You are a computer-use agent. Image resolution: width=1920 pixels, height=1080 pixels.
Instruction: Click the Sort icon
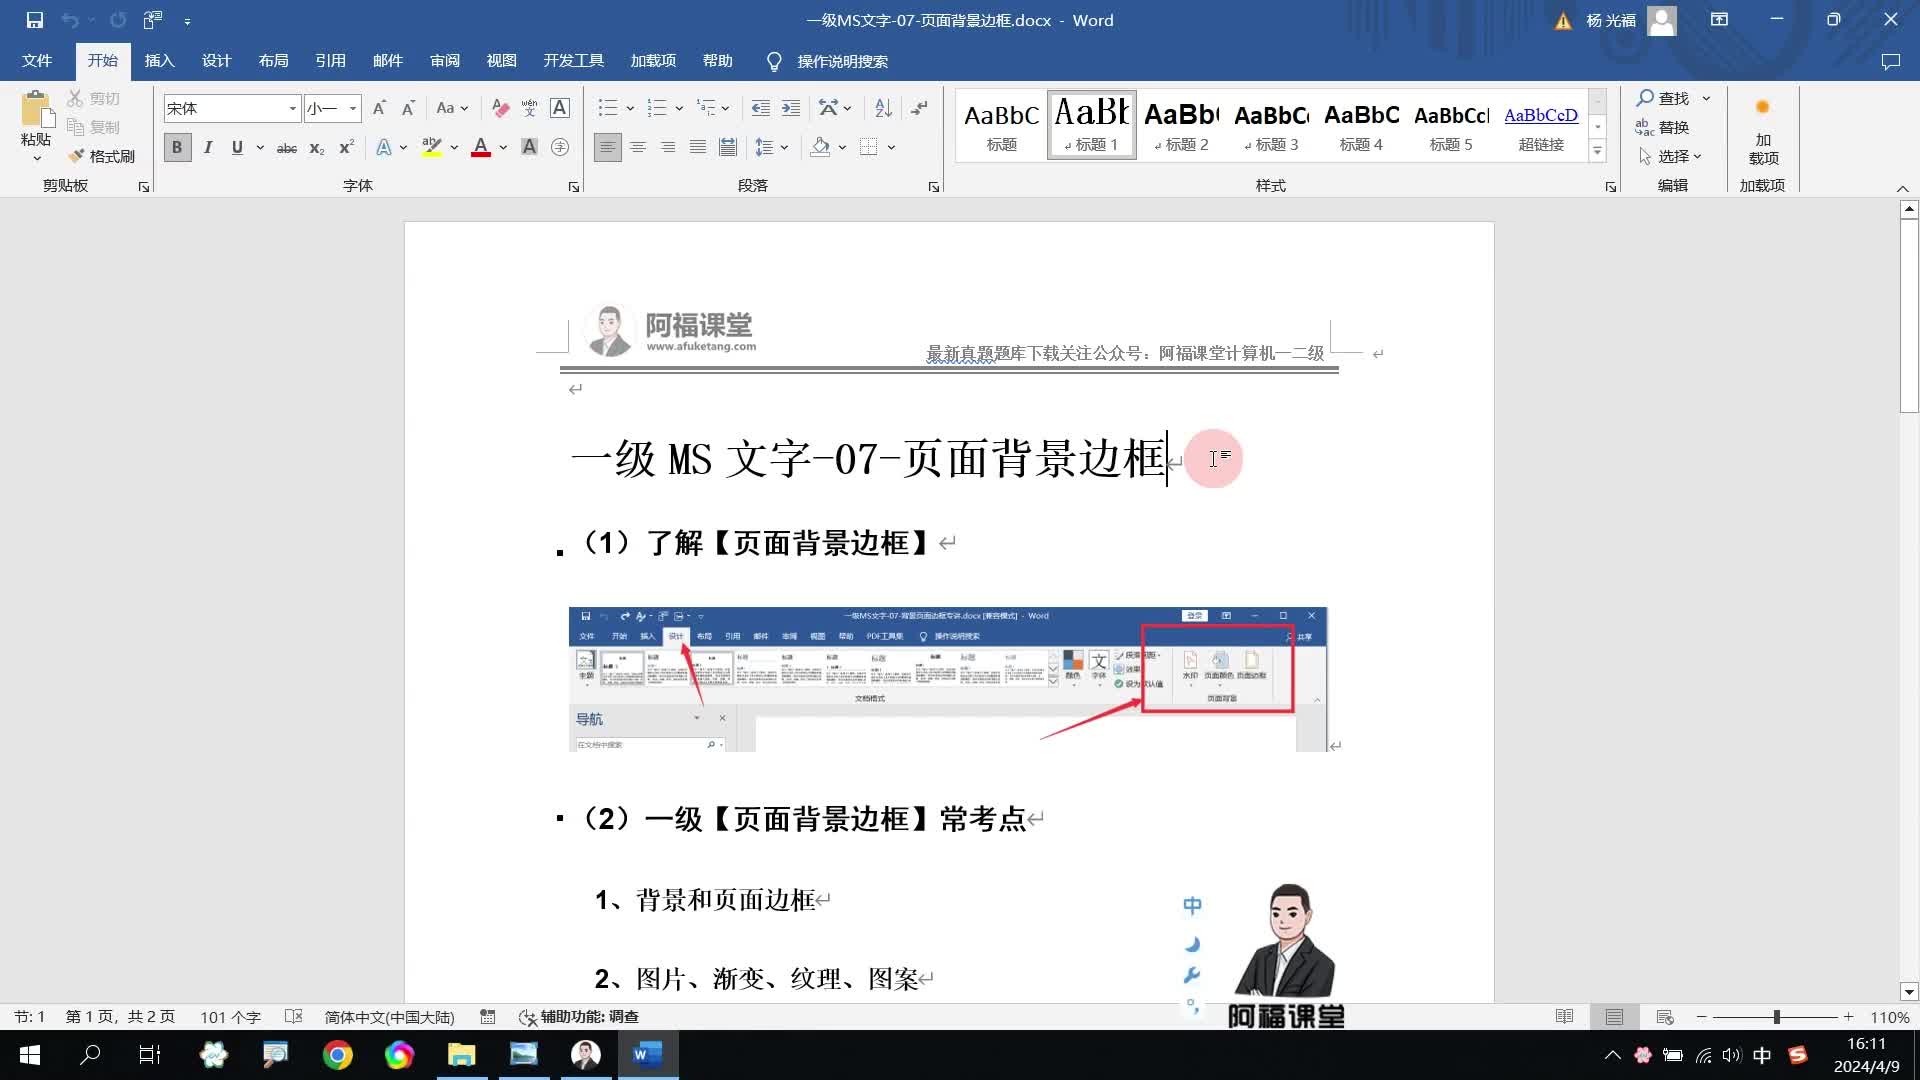tap(883, 108)
